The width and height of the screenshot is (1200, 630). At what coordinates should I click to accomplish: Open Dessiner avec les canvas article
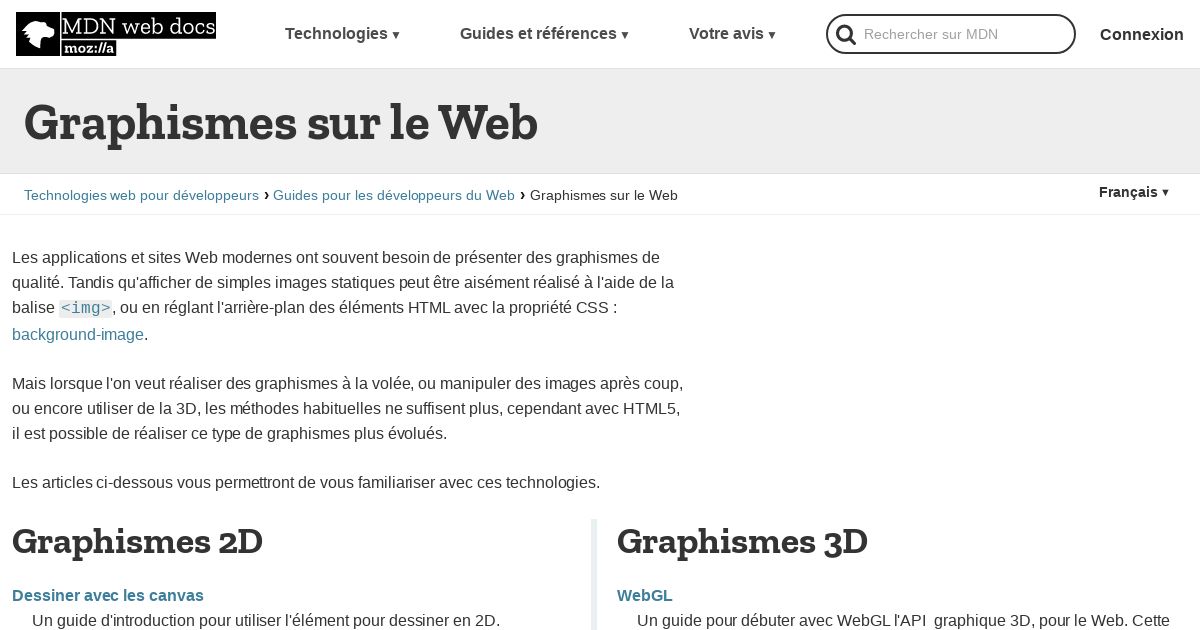tap(108, 596)
